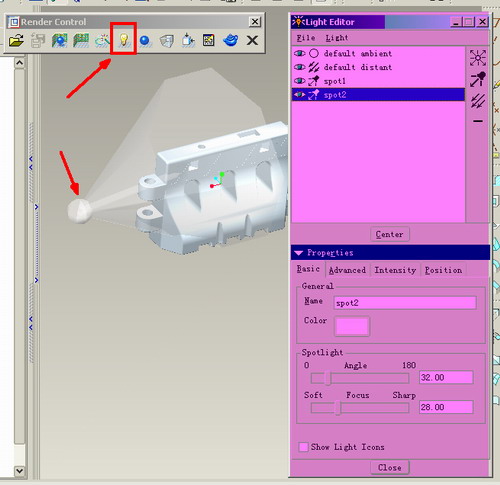
Task: Add a point light with starburst icon
Action: [478, 58]
